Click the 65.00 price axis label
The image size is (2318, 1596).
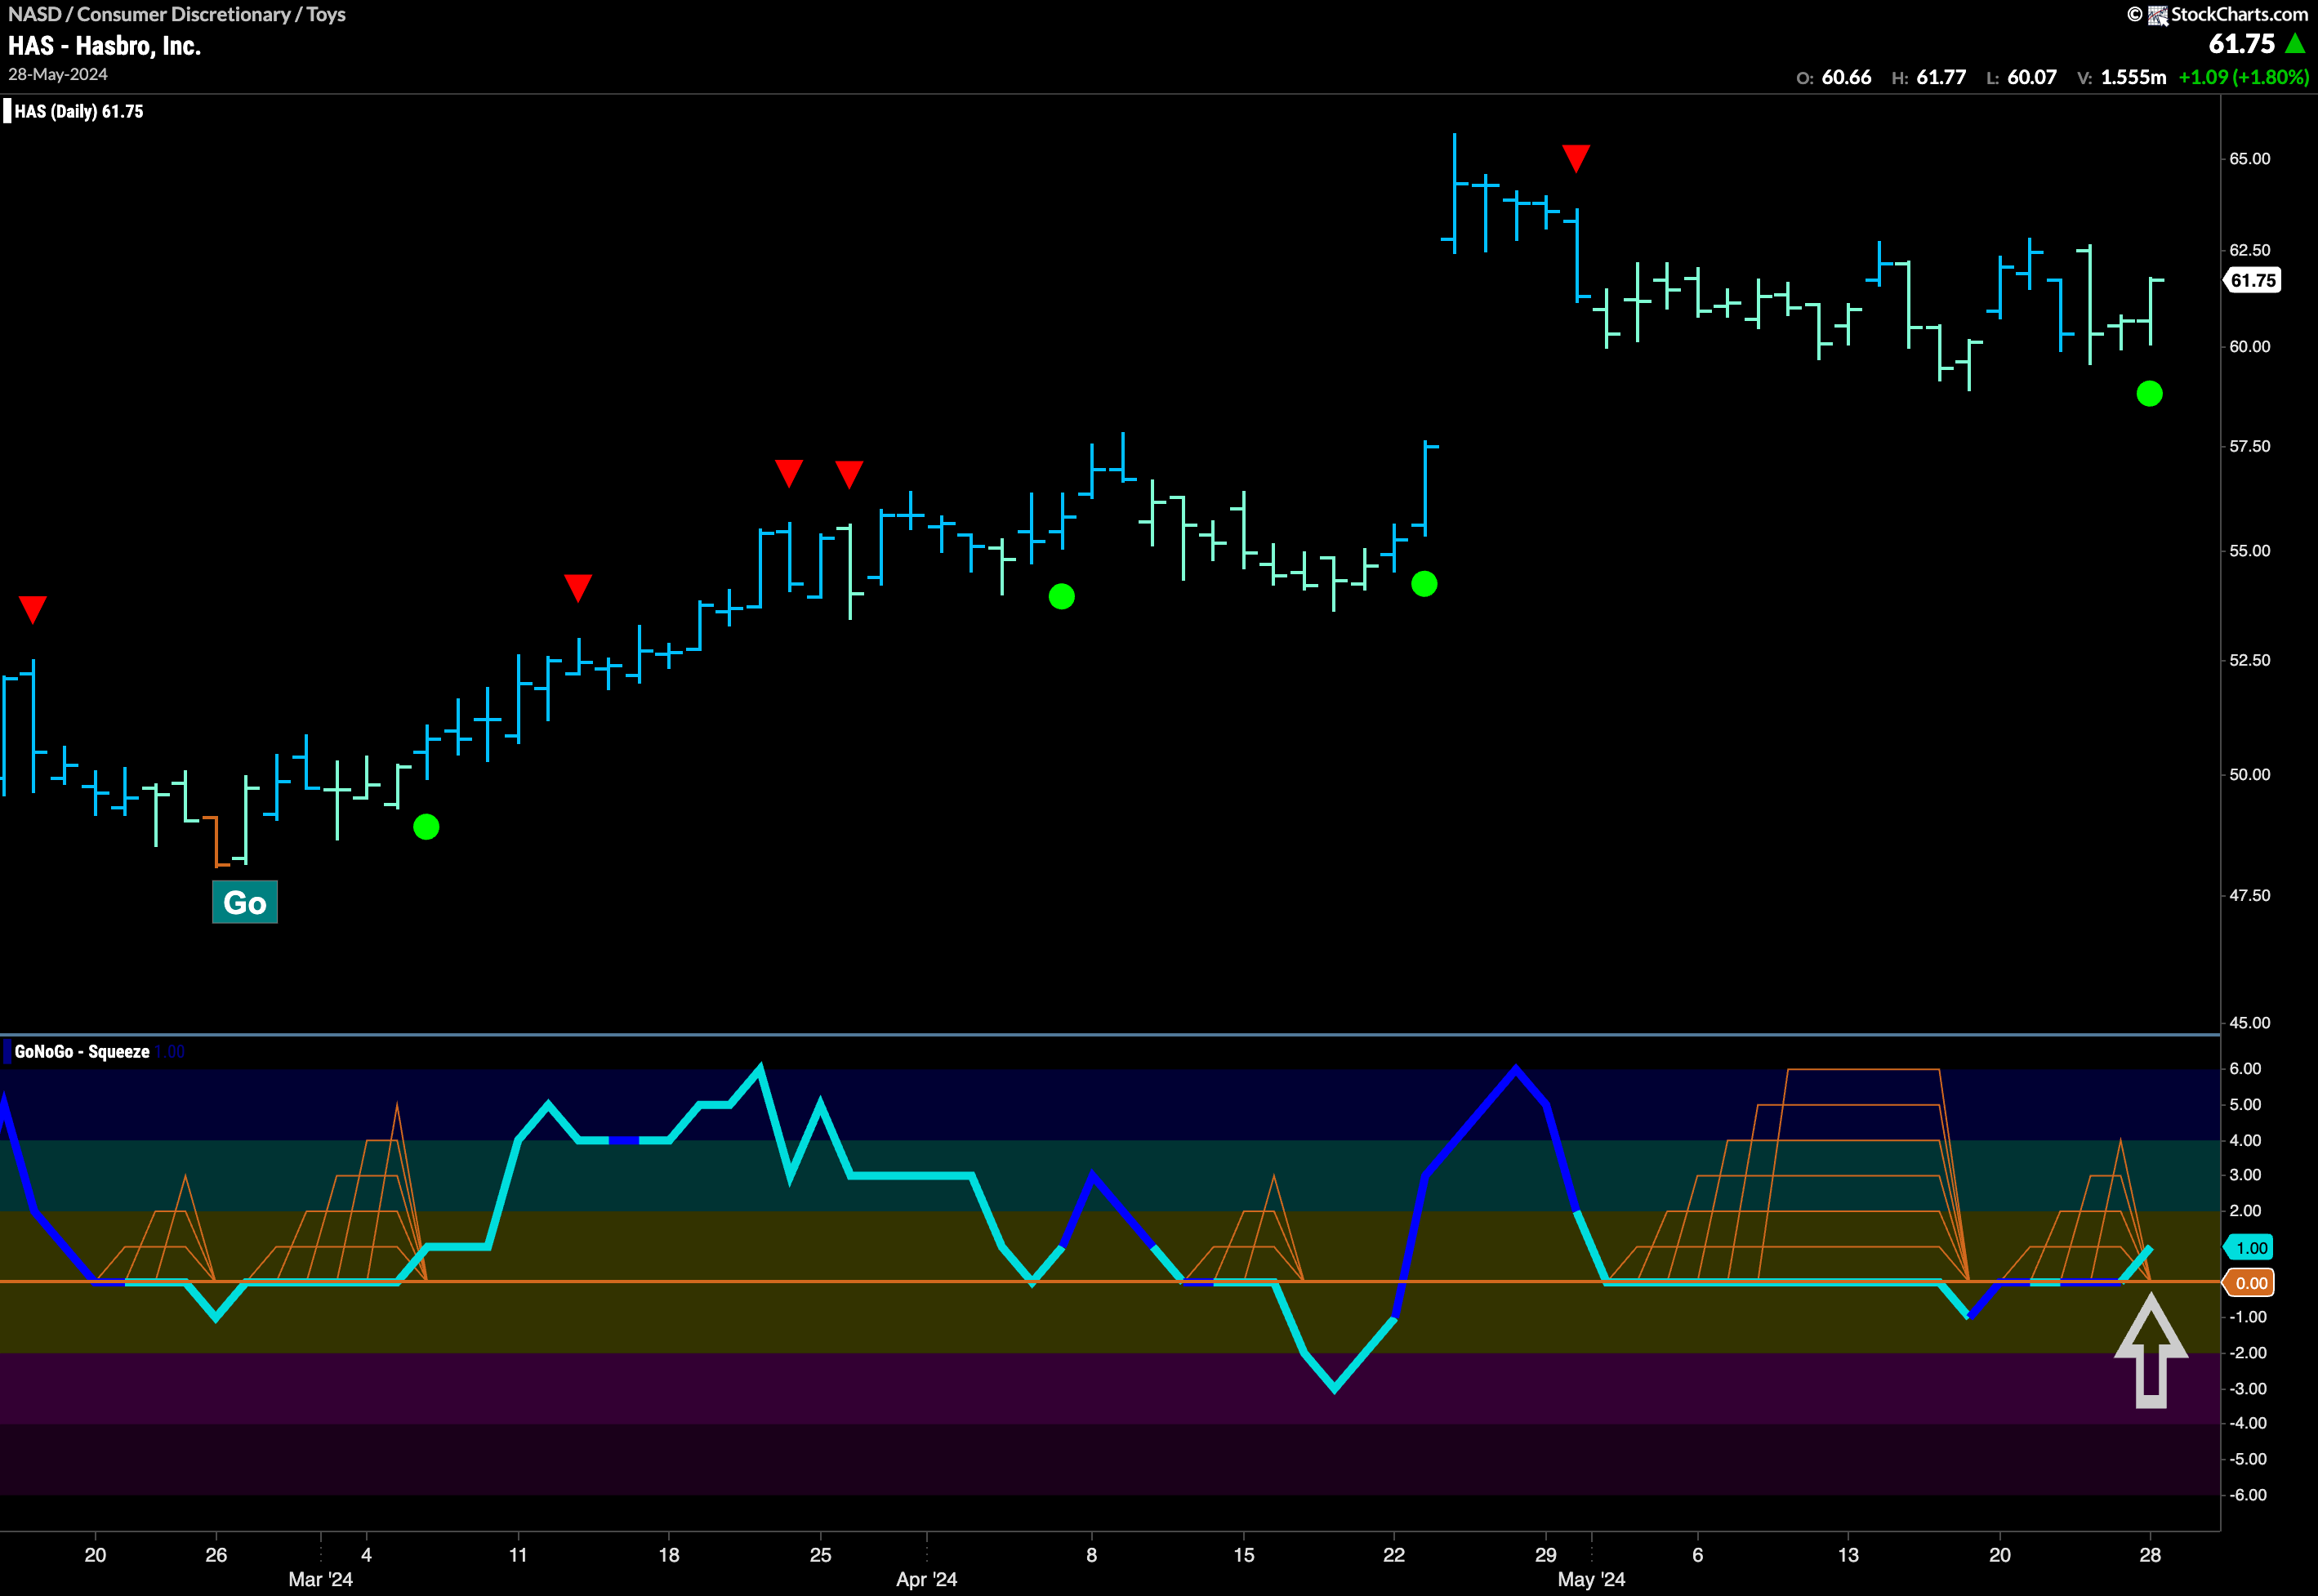[x=2249, y=159]
